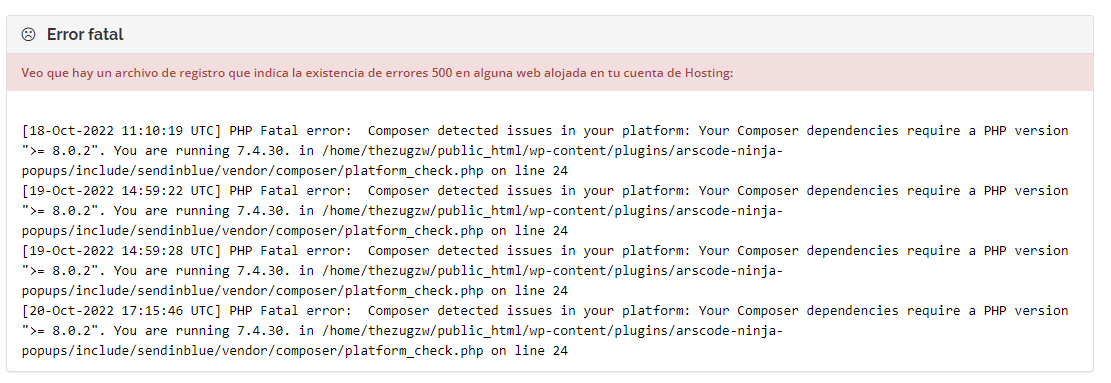Click the sad face icon in header

click(x=28, y=34)
